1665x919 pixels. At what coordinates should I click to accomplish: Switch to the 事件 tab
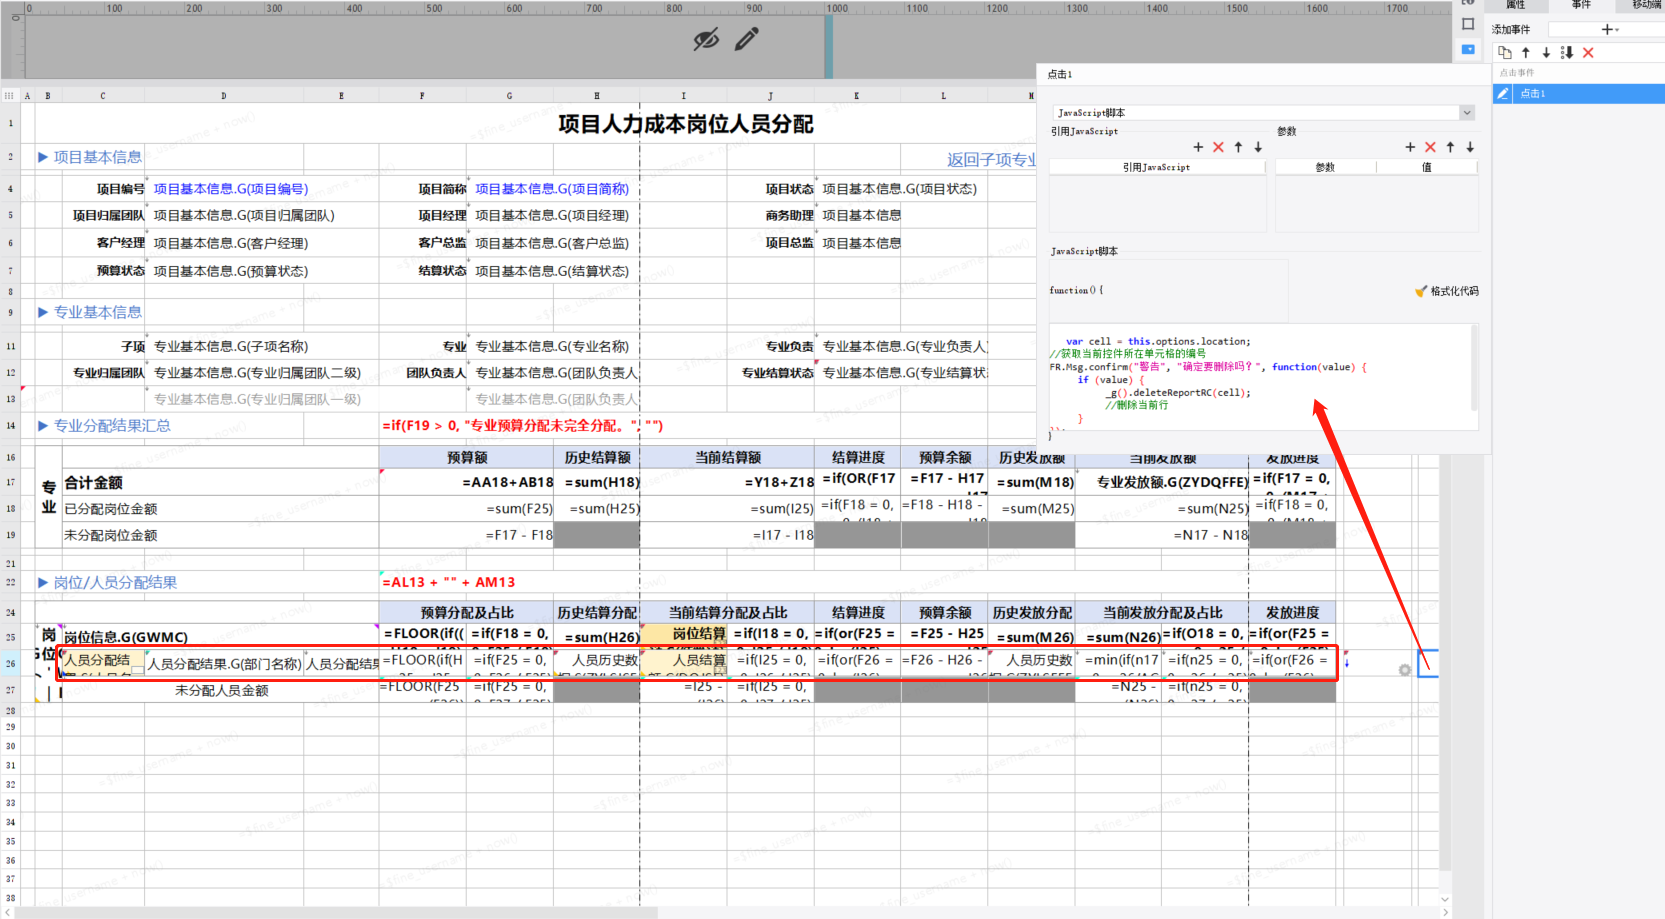coord(1581,5)
